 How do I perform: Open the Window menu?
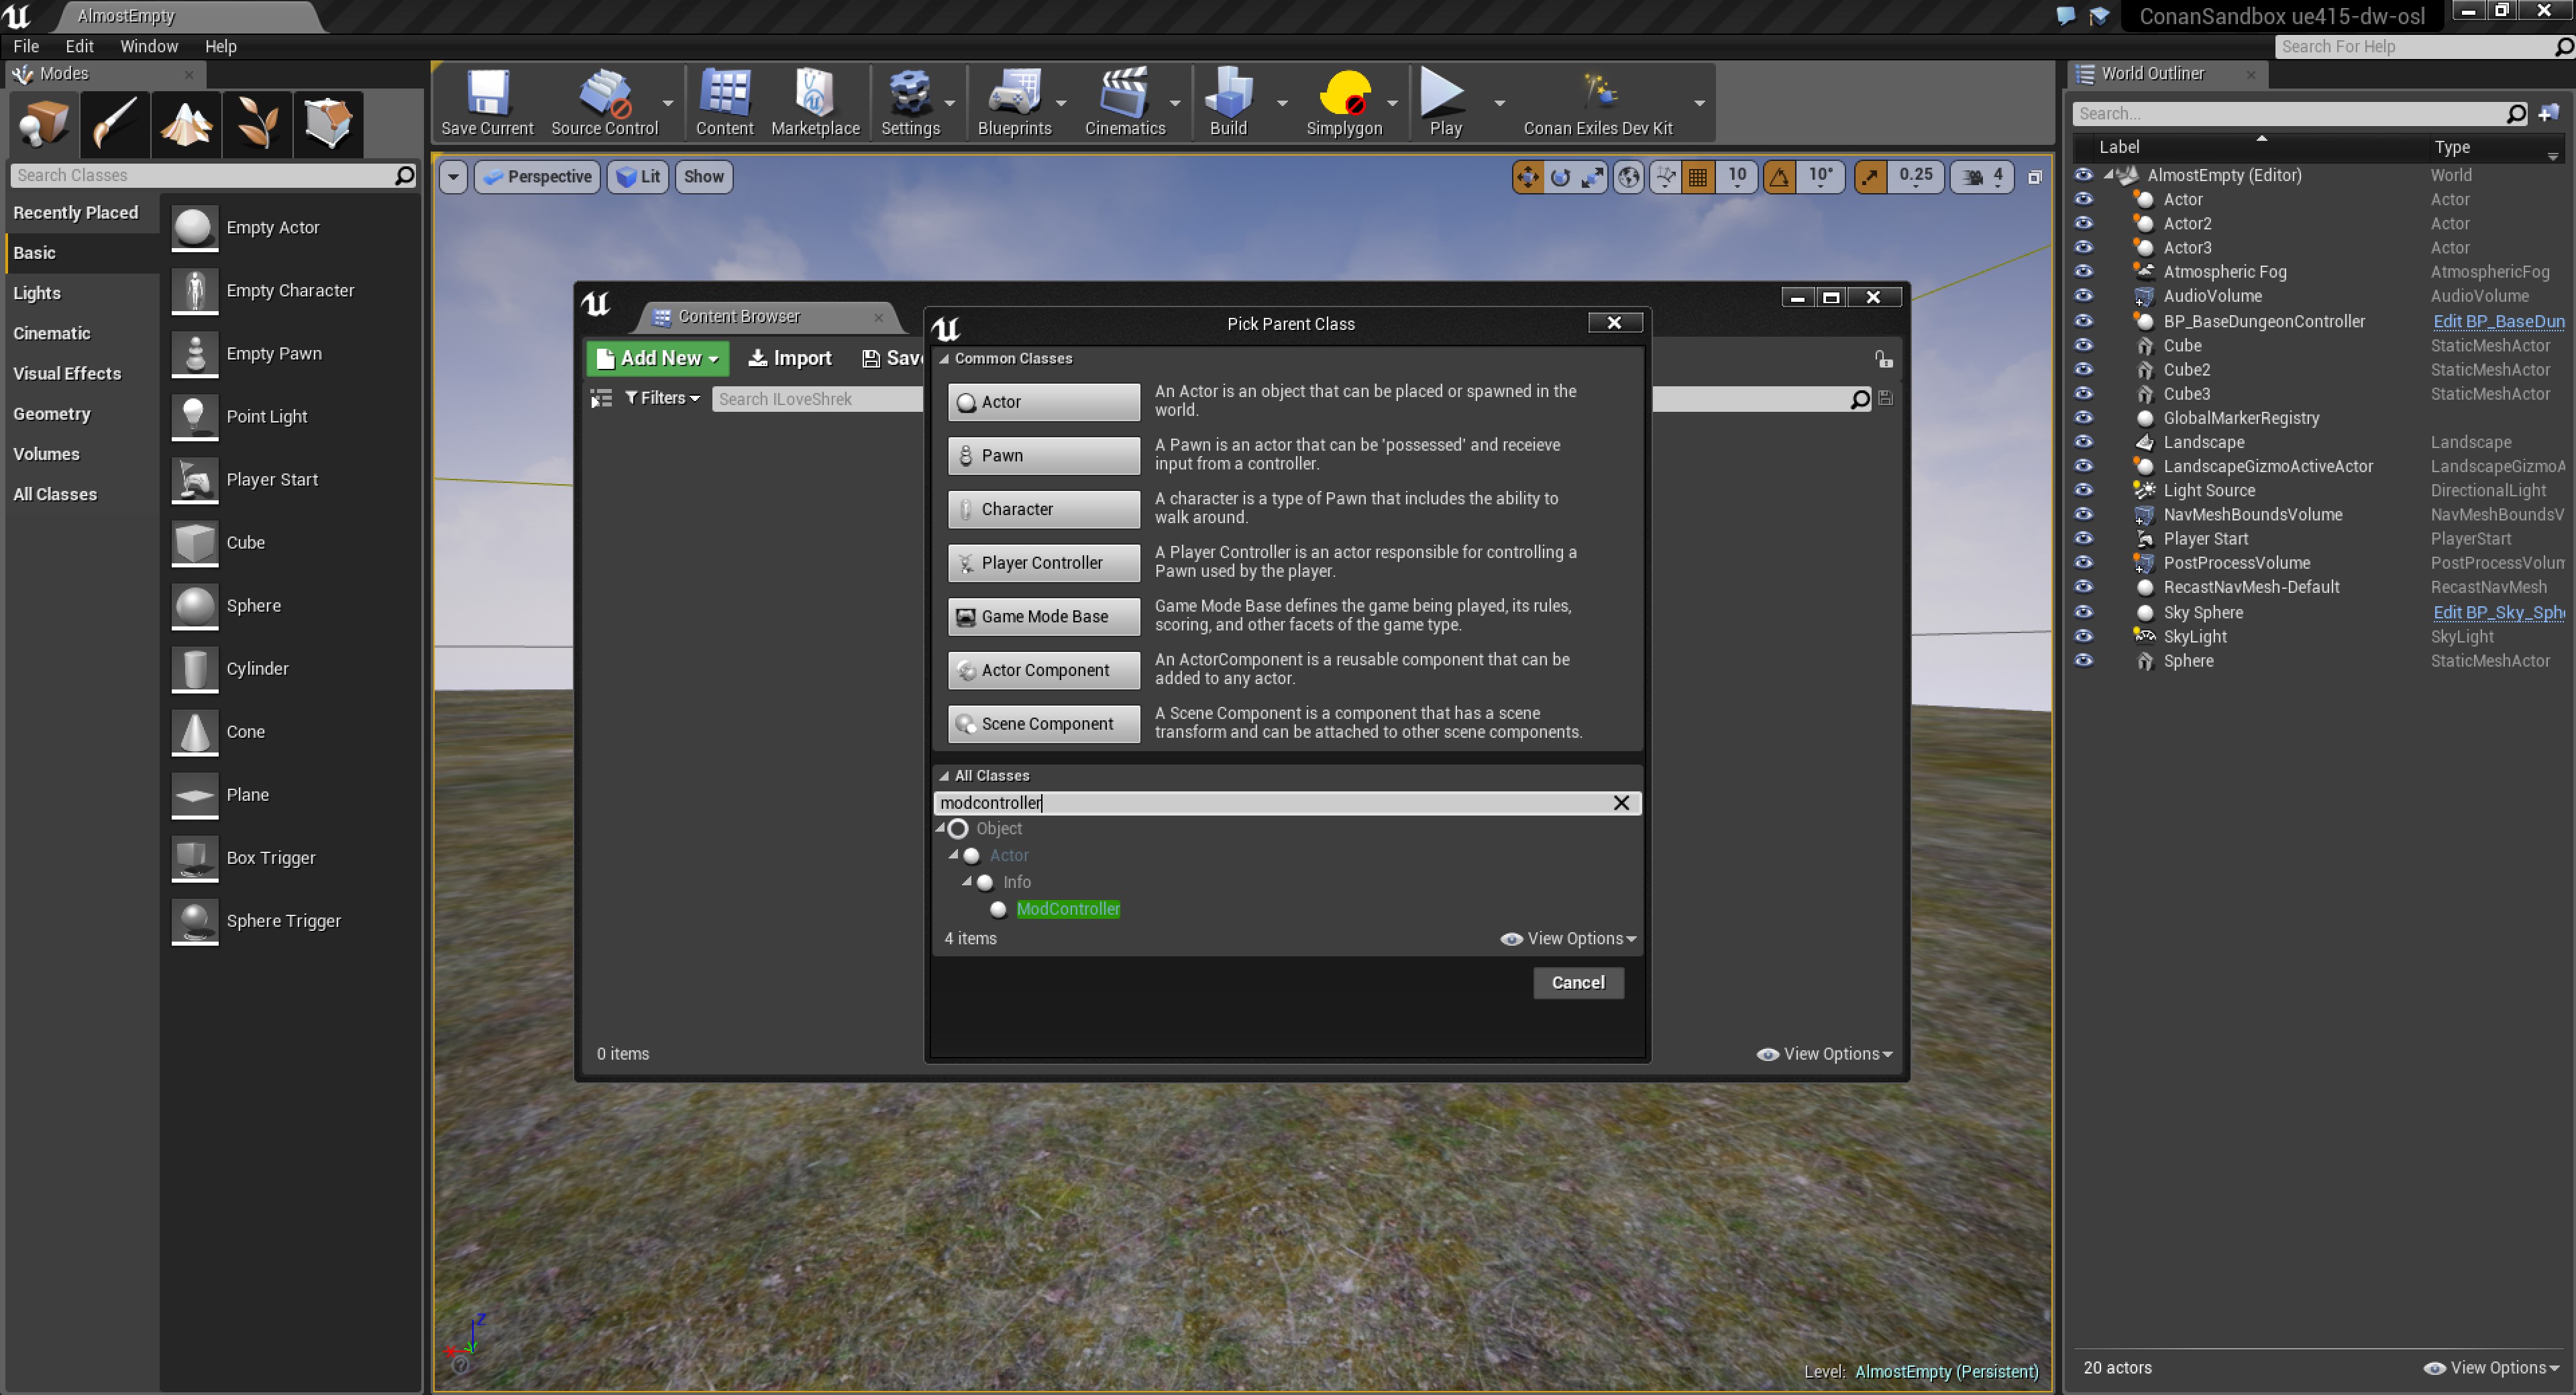coord(148,46)
